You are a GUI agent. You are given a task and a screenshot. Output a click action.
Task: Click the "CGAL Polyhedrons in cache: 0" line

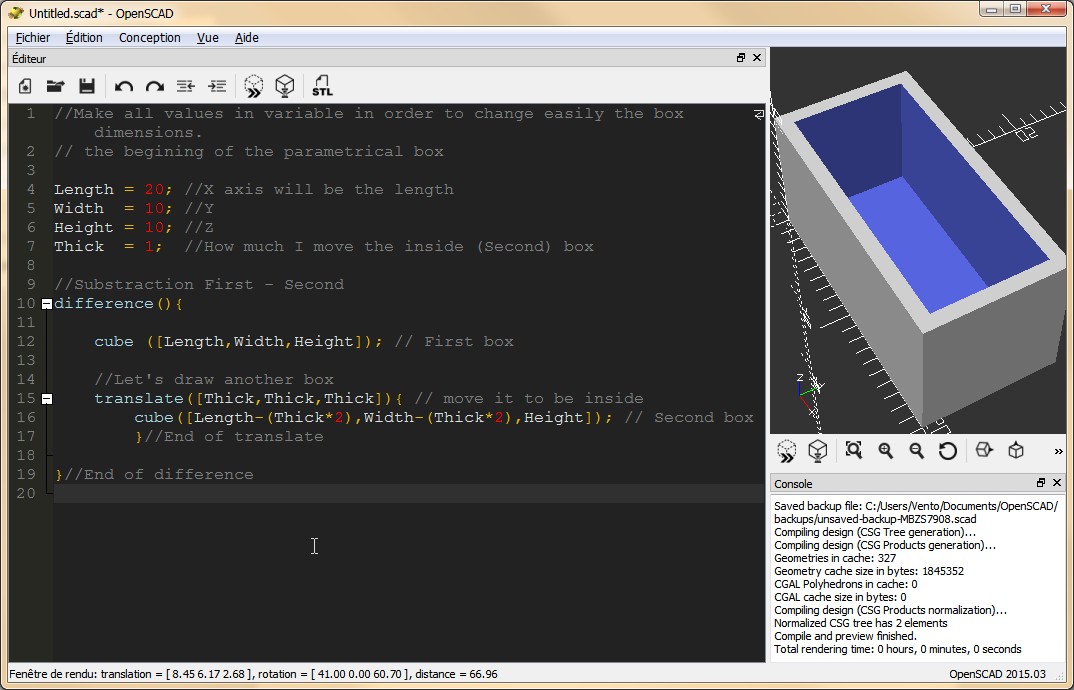tap(845, 584)
